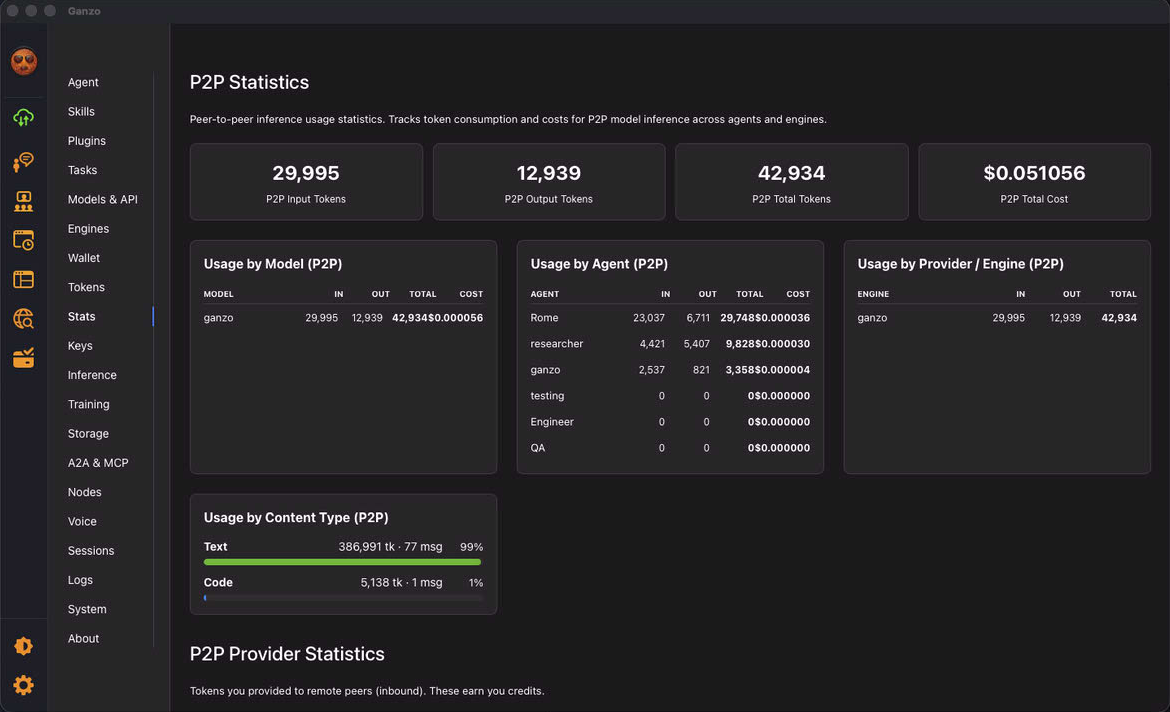Screen dimensions: 1170x712
Task: Click COST header in Usage by Agent
Action: pyautogui.click(x=798, y=294)
